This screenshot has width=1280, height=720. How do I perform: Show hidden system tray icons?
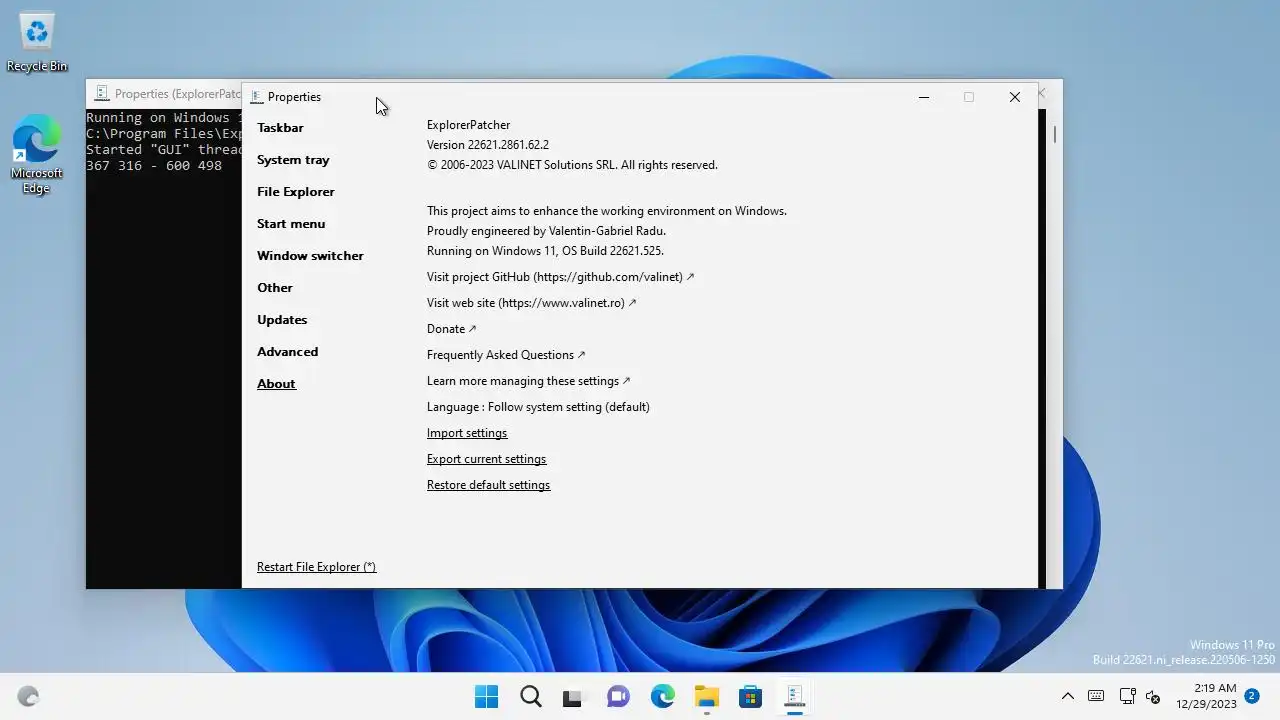coord(1067,696)
